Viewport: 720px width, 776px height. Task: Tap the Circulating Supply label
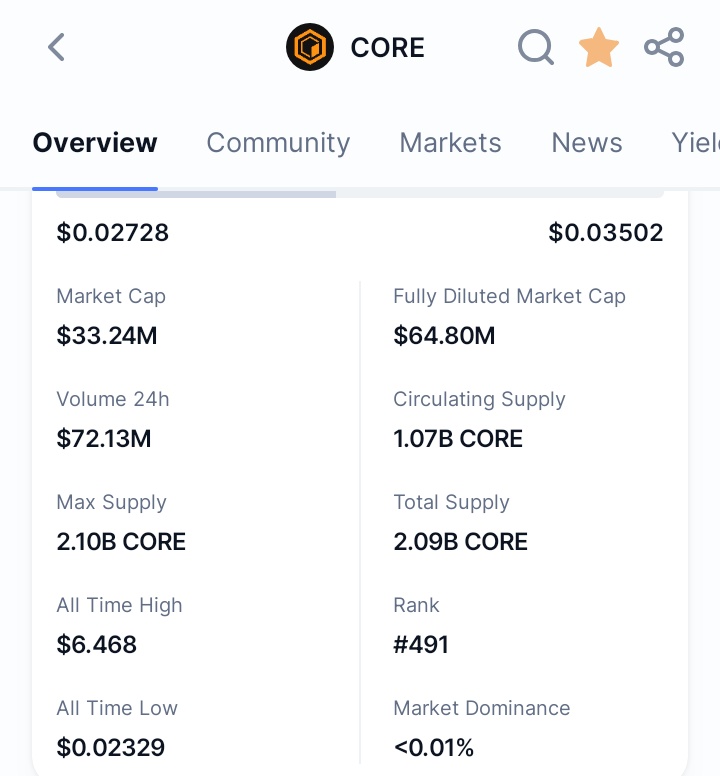[479, 399]
